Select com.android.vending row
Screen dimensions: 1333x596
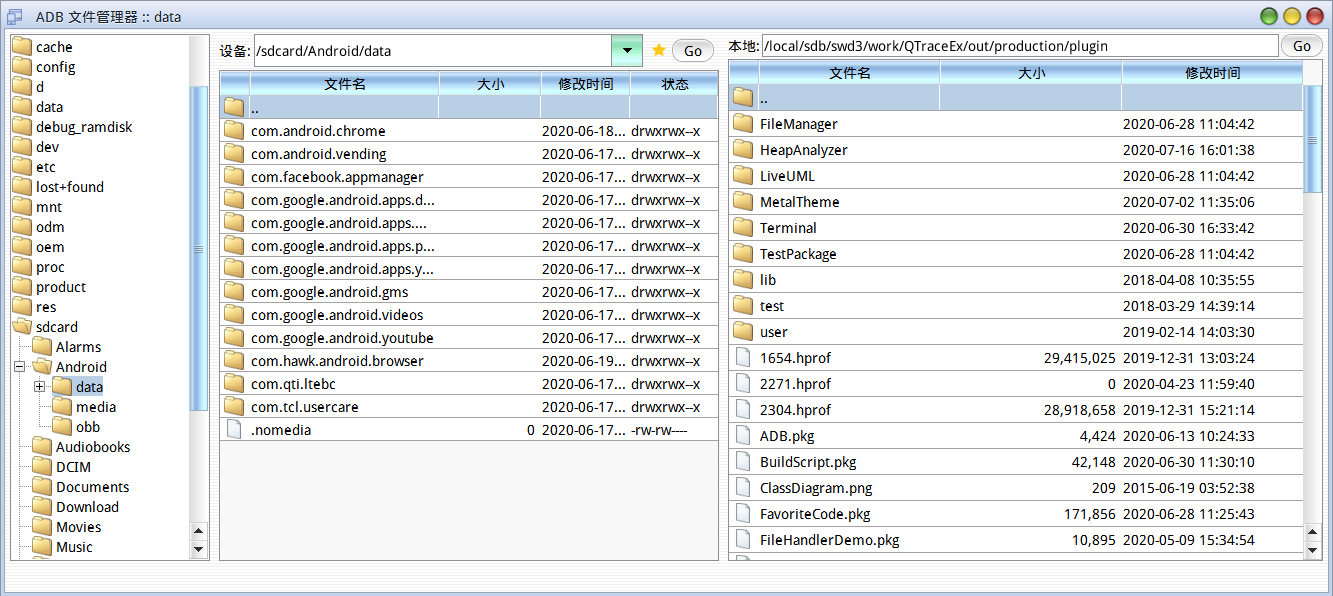click(469, 154)
